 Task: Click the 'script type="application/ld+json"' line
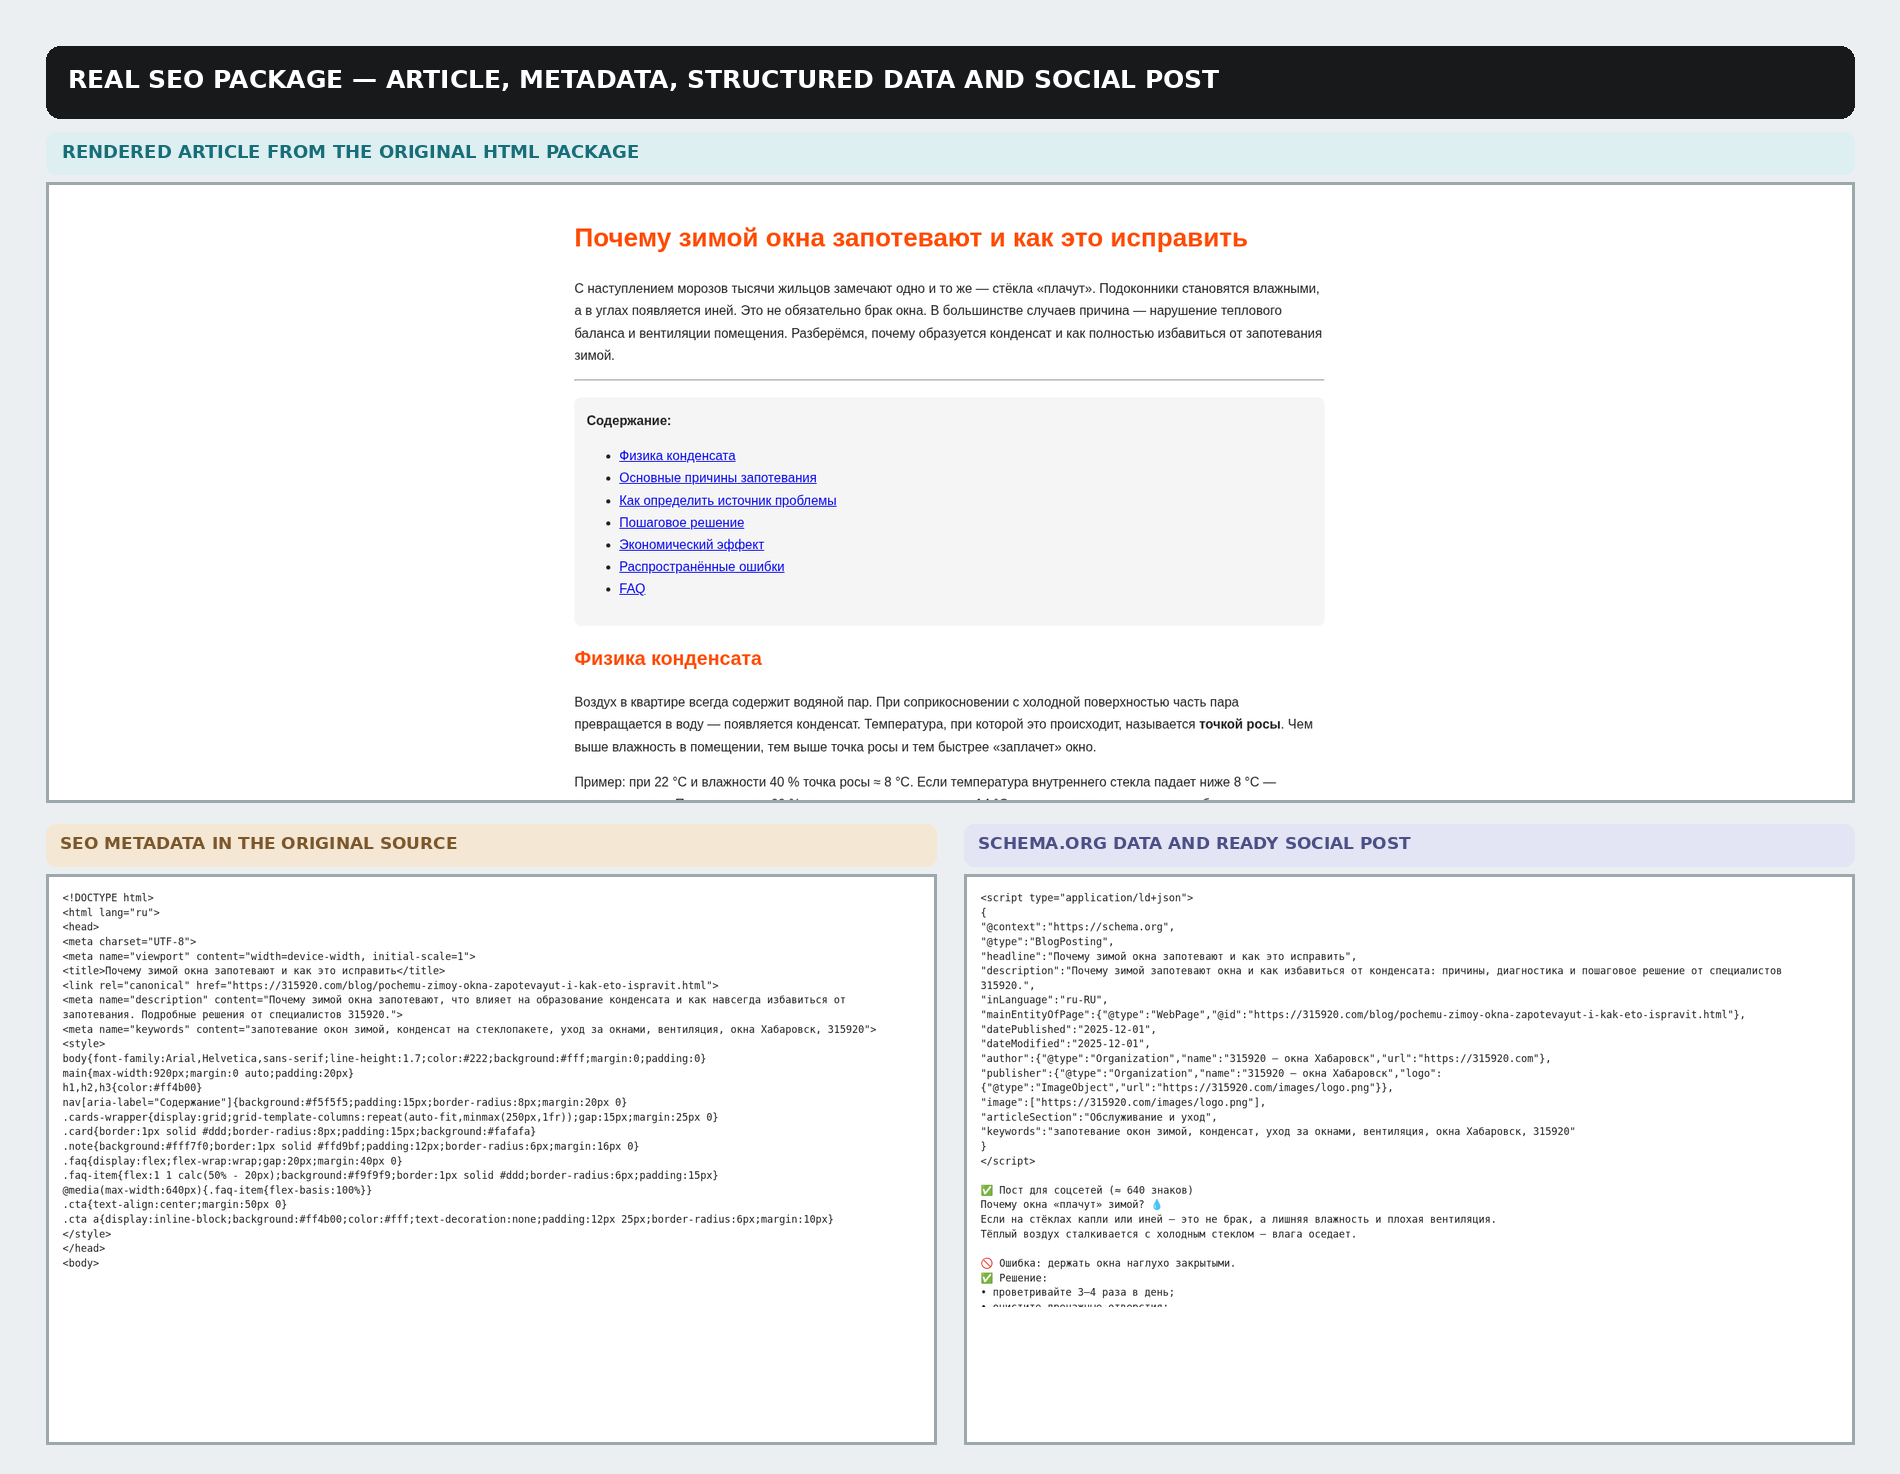(x=1087, y=898)
